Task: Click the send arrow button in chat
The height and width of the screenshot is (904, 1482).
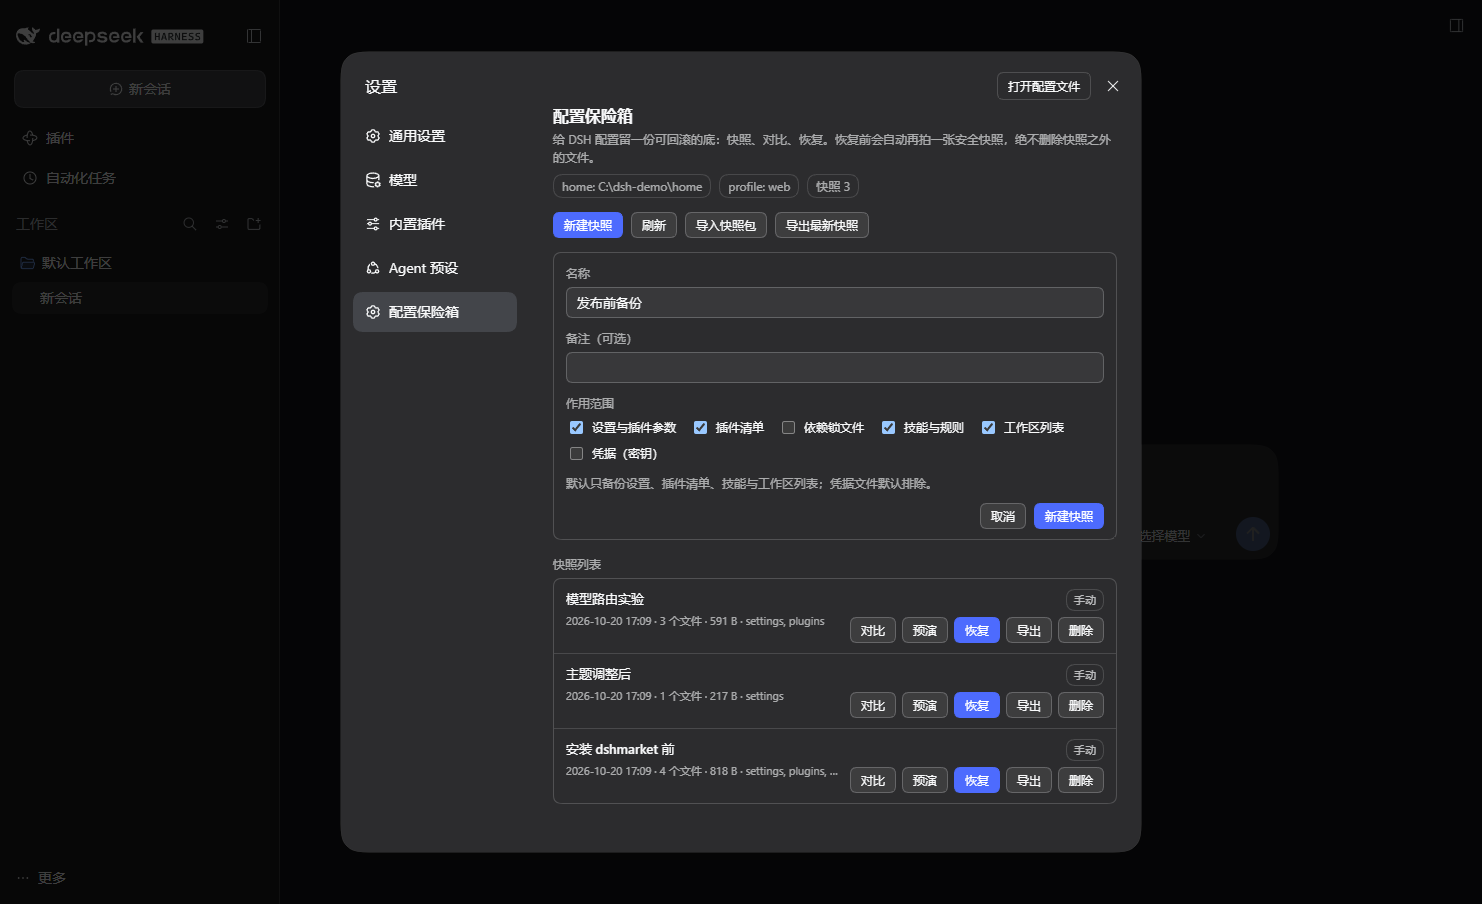Action: coord(1253,534)
